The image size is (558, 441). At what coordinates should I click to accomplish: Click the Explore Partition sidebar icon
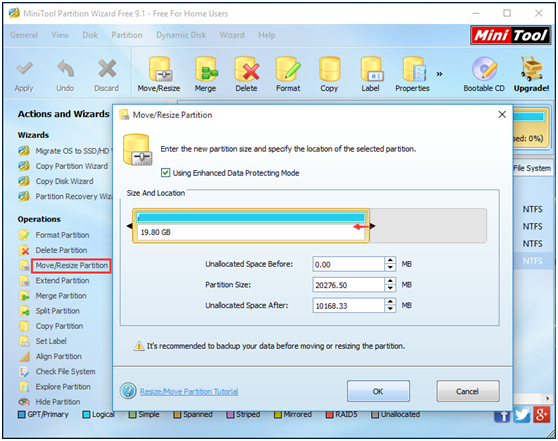coord(24,387)
